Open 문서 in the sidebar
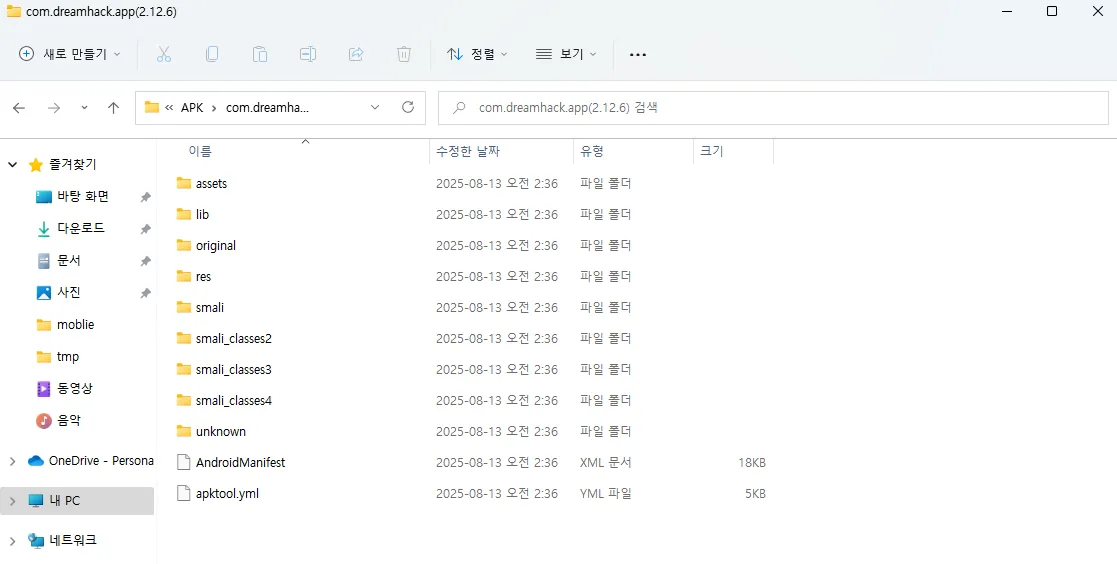Viewport: 1117px width, 564px height. pyautogui.click(x=68, y=261)
